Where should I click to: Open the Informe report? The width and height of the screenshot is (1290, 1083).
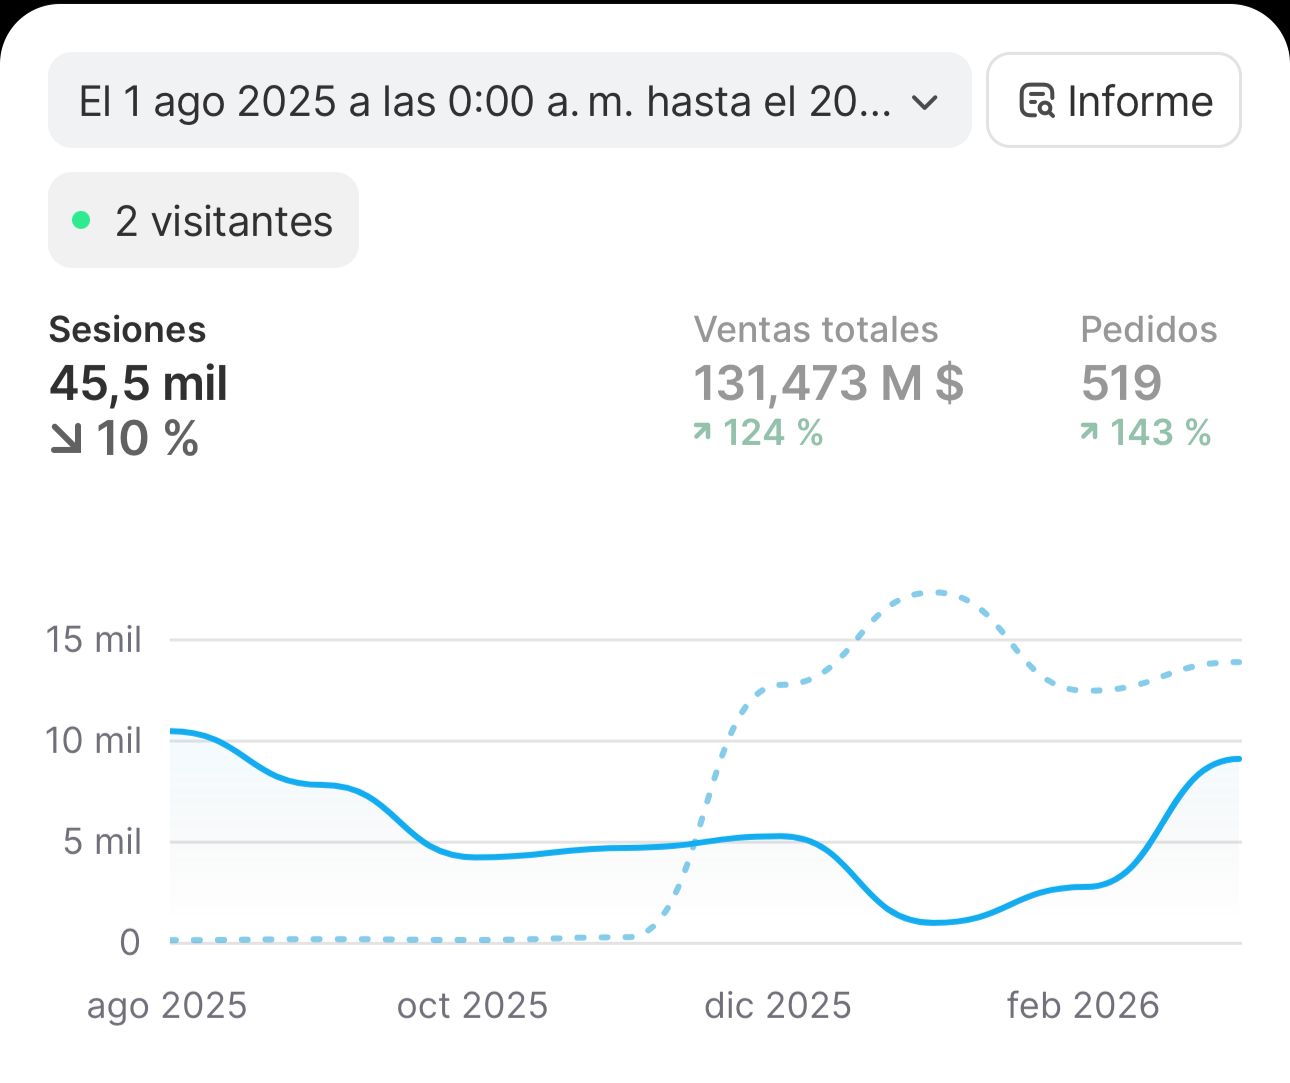pos(1113,100)
